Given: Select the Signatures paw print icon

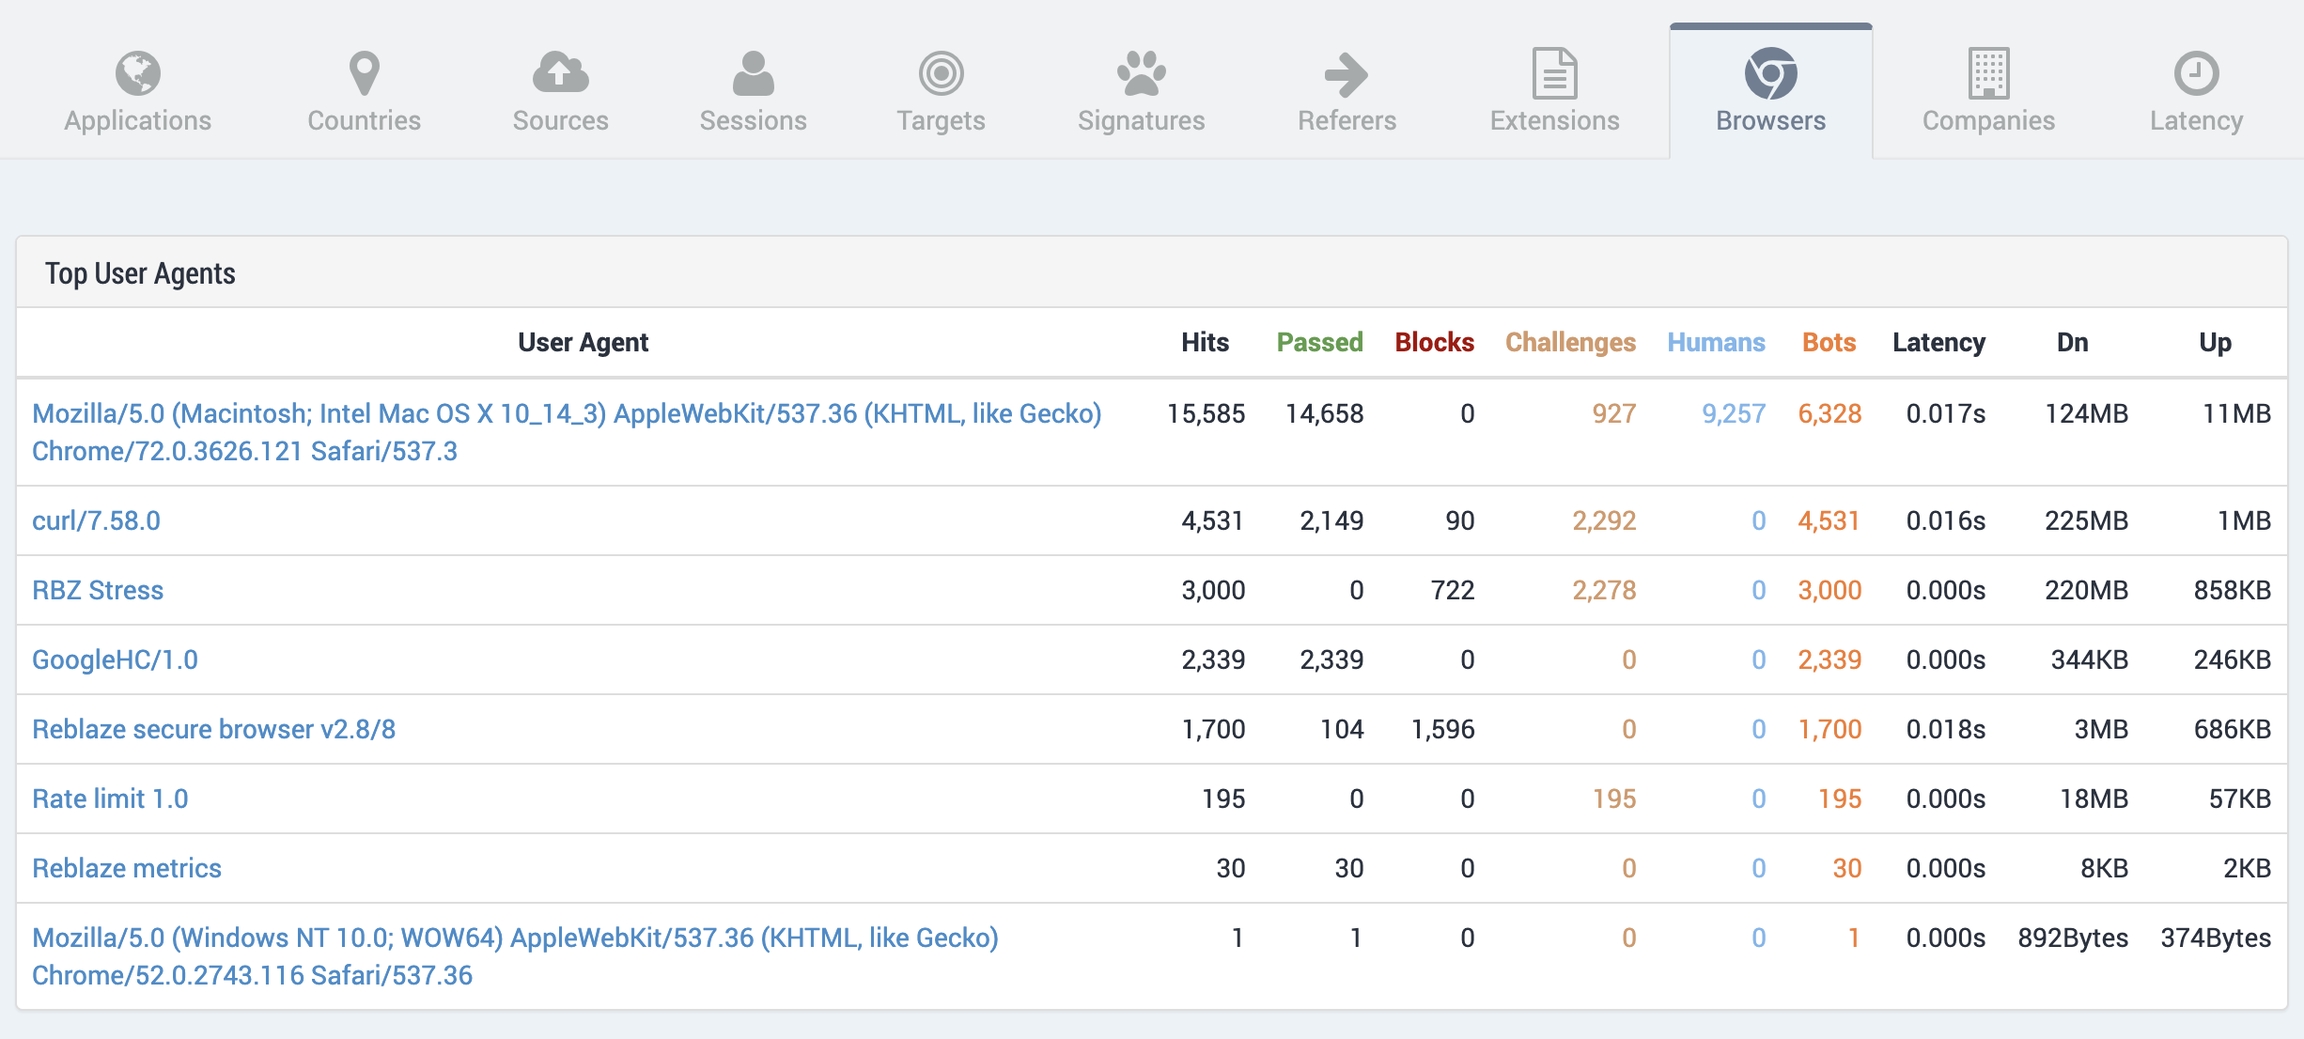Looking at the screenshot, I should [1141, 73].
